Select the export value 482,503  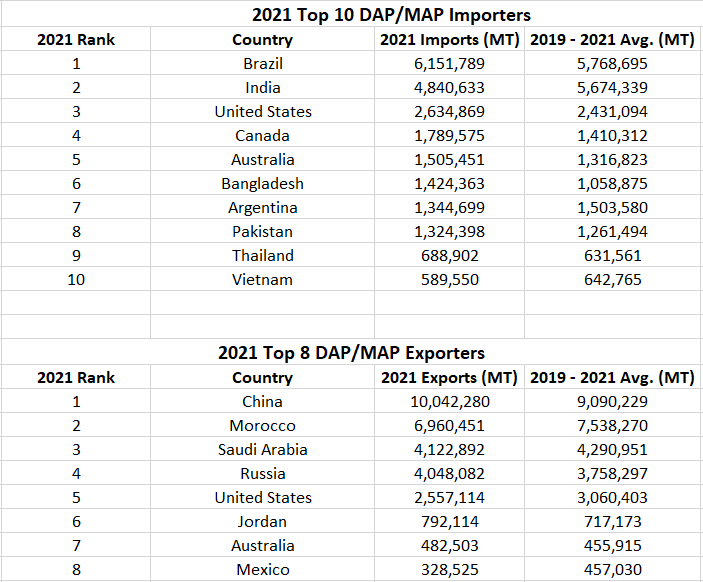450,545
